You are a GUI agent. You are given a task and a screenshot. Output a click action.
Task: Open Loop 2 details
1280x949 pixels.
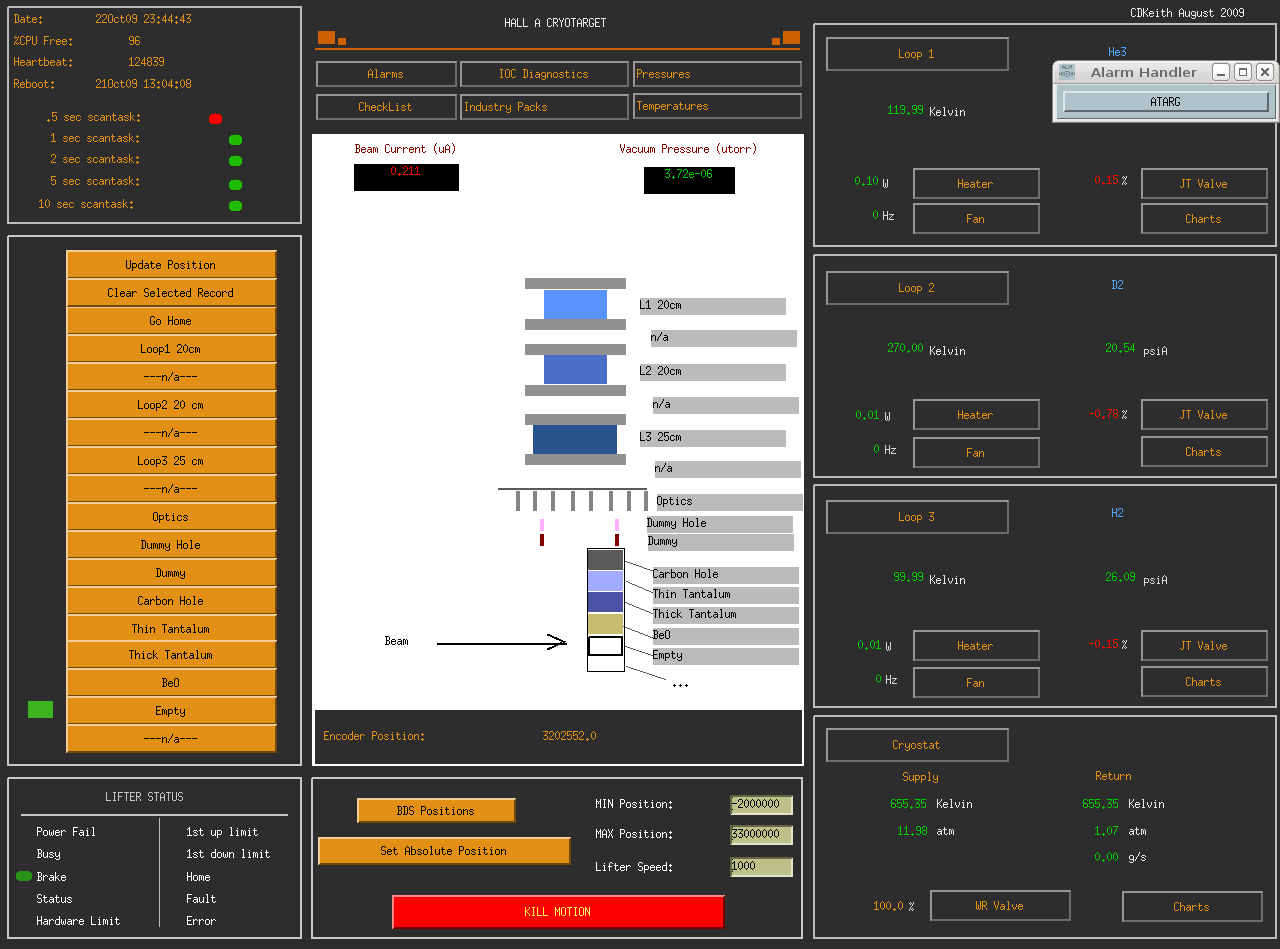tap(917, 288)
